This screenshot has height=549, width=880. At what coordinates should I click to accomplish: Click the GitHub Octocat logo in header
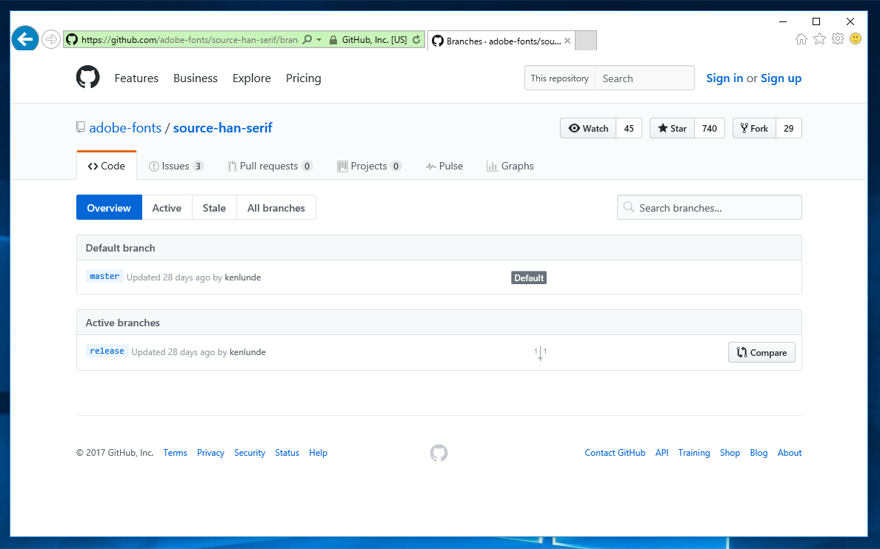(88, 77)
